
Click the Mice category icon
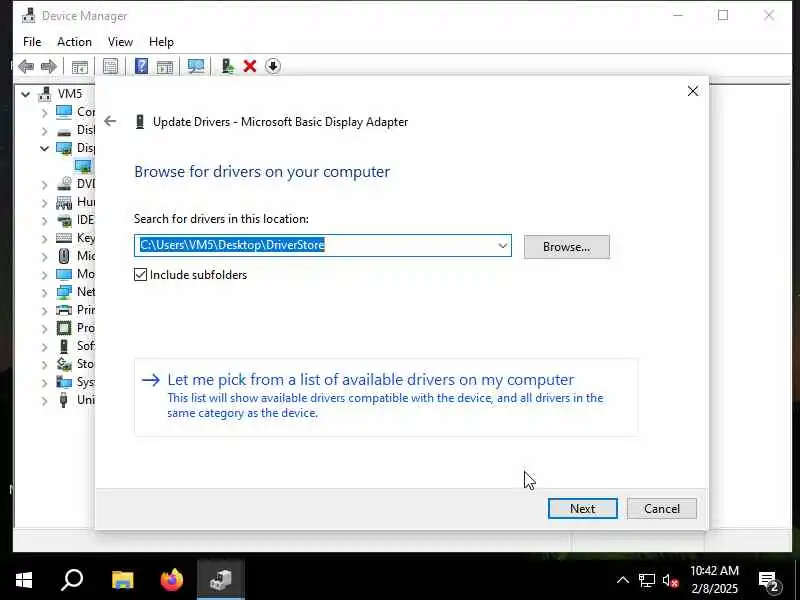[64, 256]
